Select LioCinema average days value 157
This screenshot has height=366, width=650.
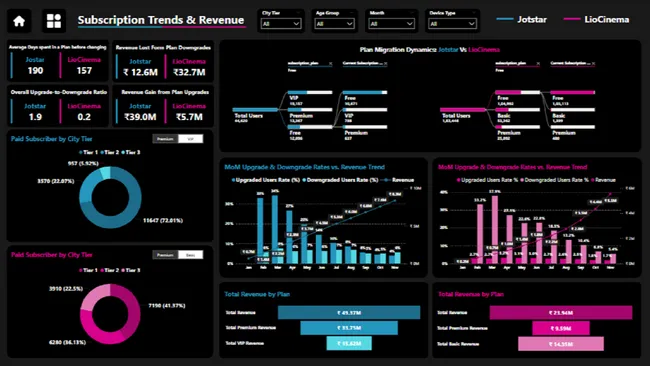click(x=84, y=70)
